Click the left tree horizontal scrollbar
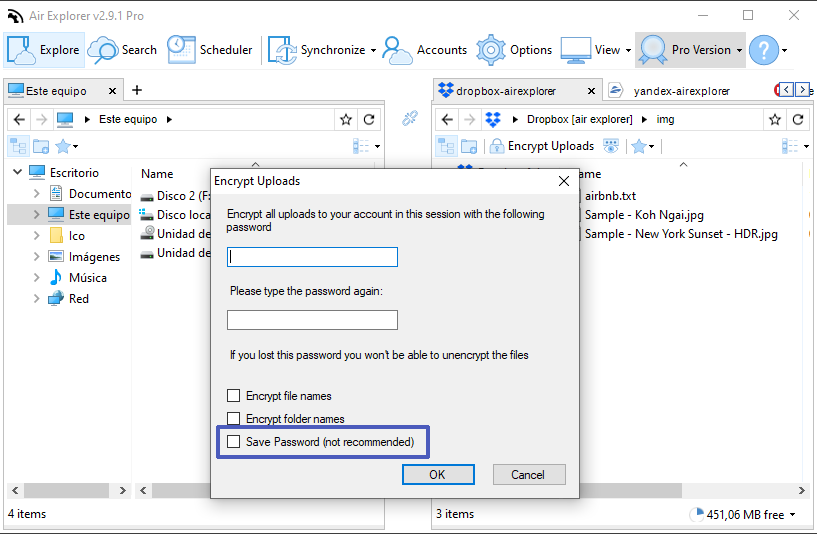The width and height of the screenshot is (817, 534). pyautogui.click(x=69, y=490)
